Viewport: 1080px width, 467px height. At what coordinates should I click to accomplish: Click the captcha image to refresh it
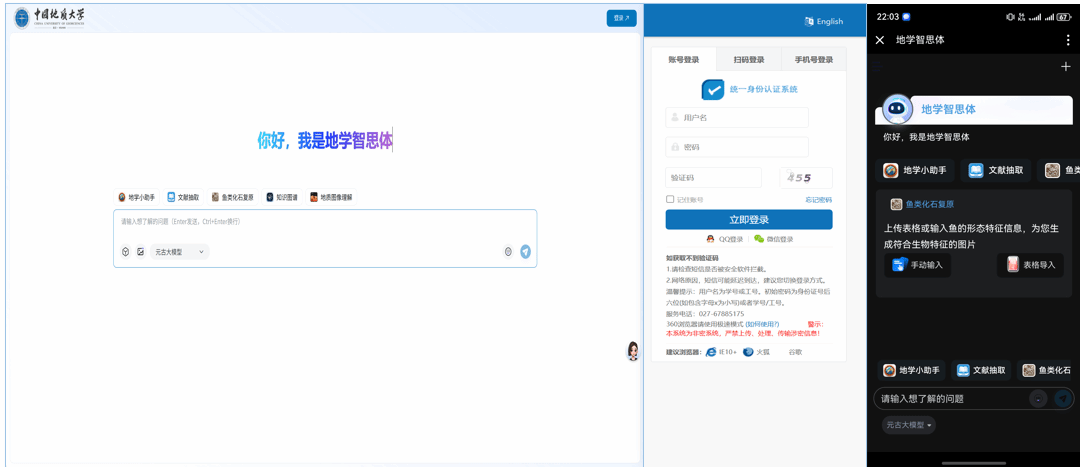(x=805, y=177)
